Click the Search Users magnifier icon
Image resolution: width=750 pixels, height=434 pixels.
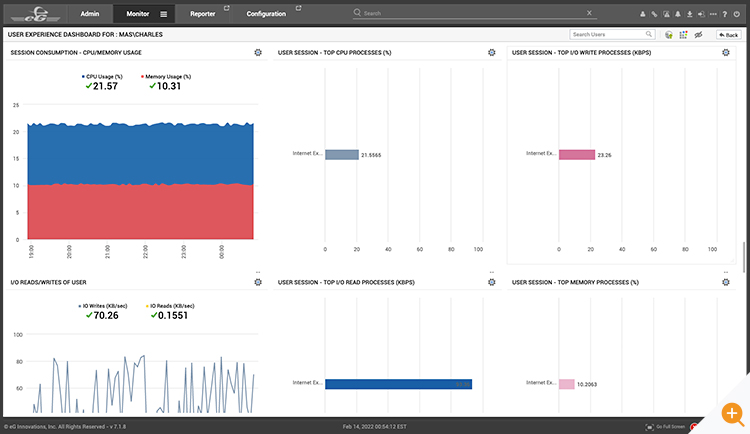649,34
